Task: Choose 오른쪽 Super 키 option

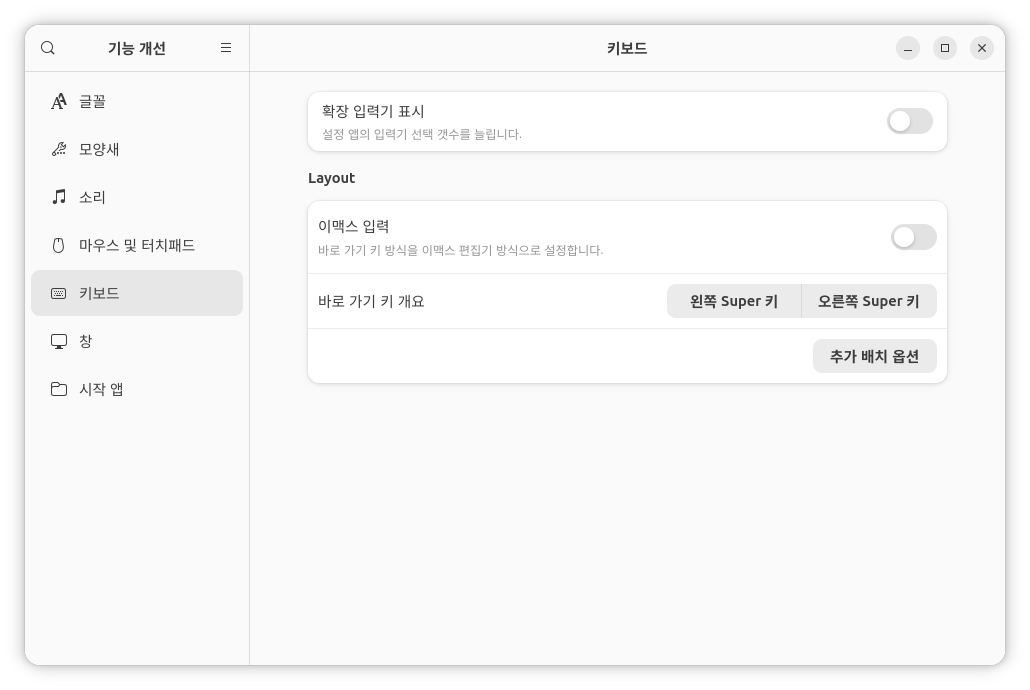Action: point(868,301)
